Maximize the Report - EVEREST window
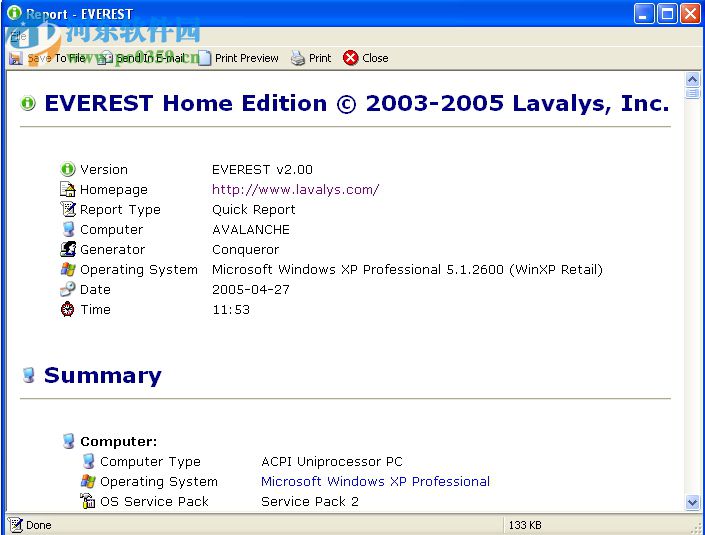The image size is (705, 535). pos(667,13)
